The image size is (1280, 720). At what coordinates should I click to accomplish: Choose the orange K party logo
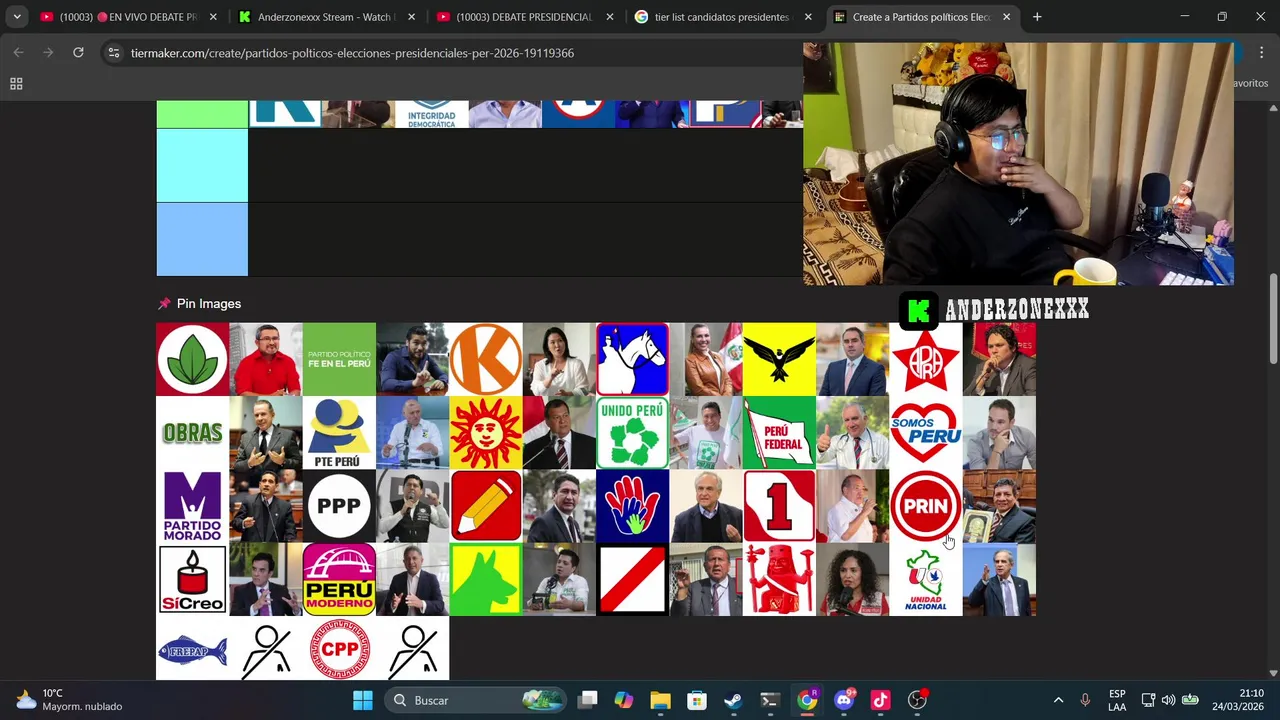coord(486,359)
